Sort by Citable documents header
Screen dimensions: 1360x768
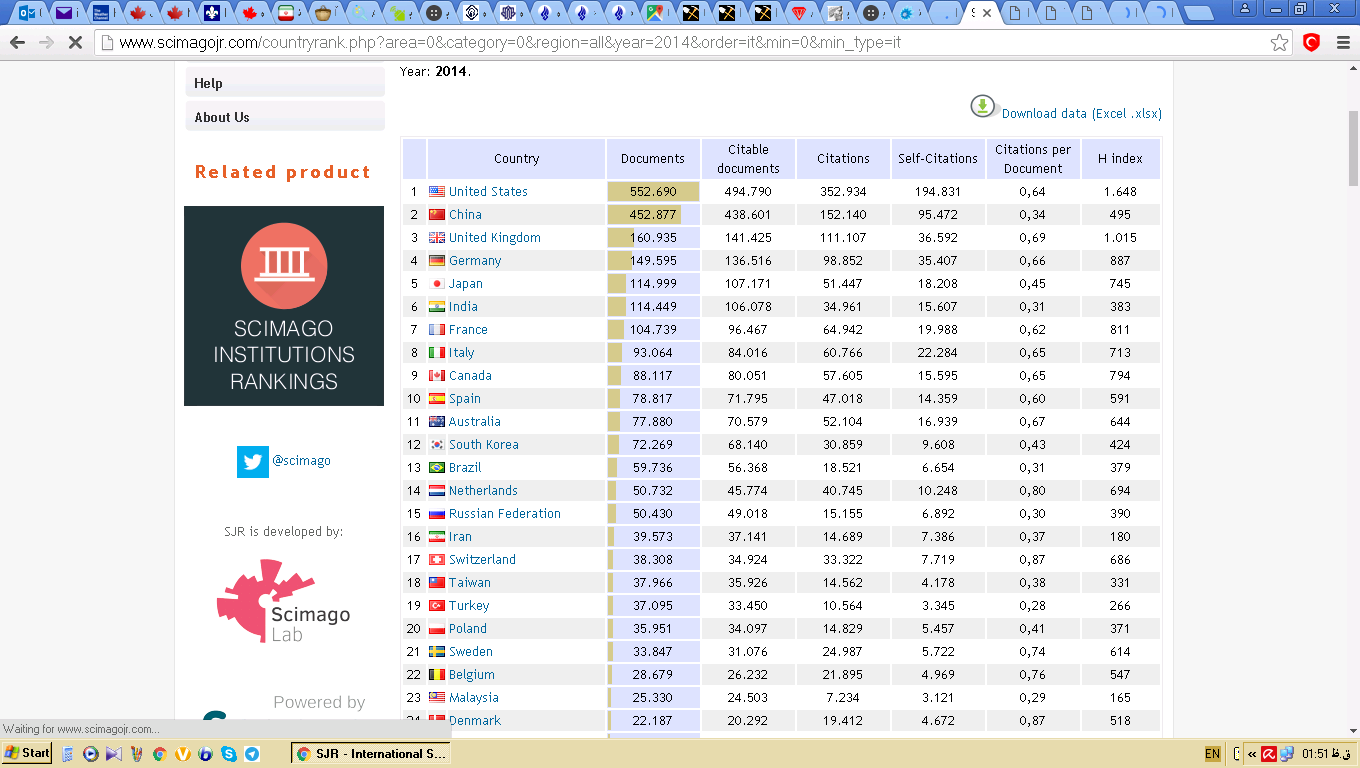[748, 159]
